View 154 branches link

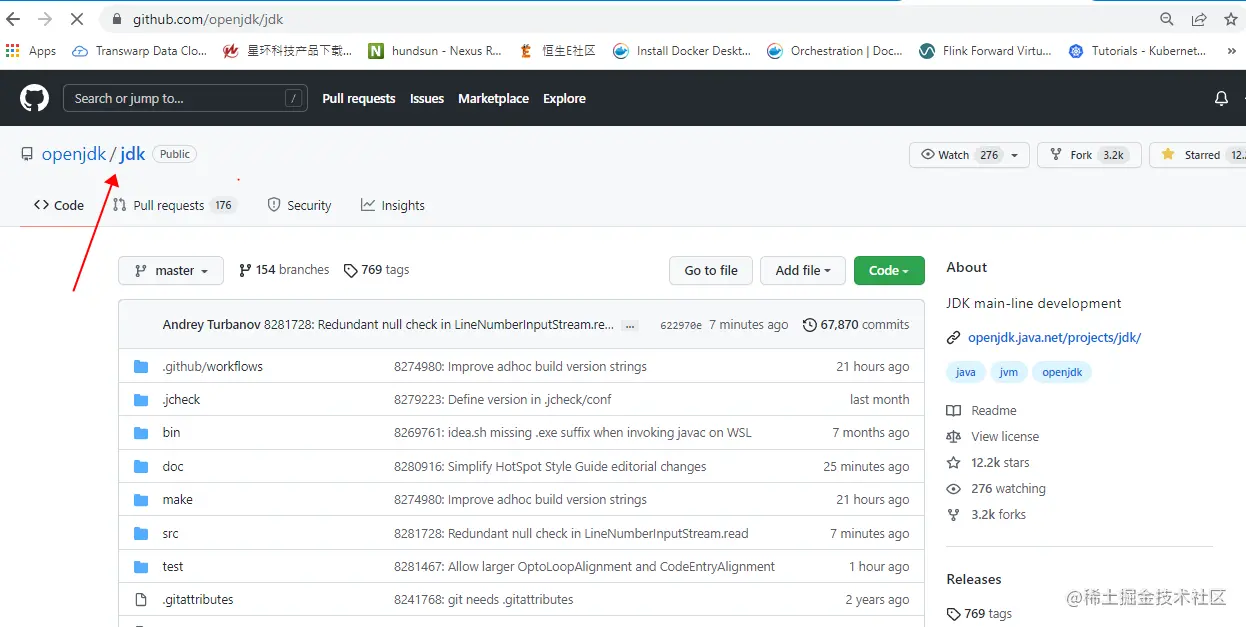coord(284,270)
